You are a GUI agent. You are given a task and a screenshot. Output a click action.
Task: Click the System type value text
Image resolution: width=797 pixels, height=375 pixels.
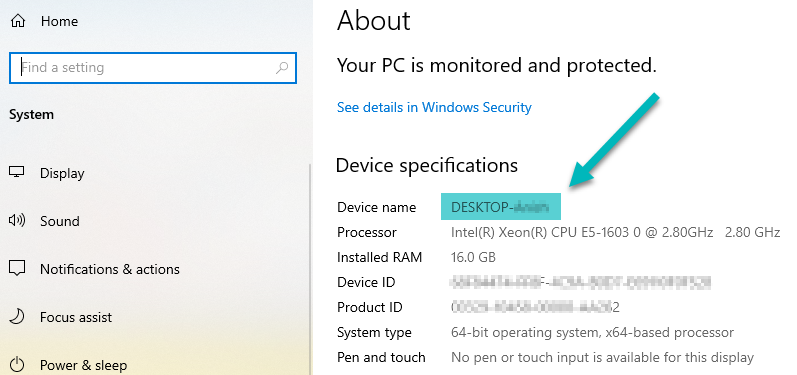coord(592,333)
